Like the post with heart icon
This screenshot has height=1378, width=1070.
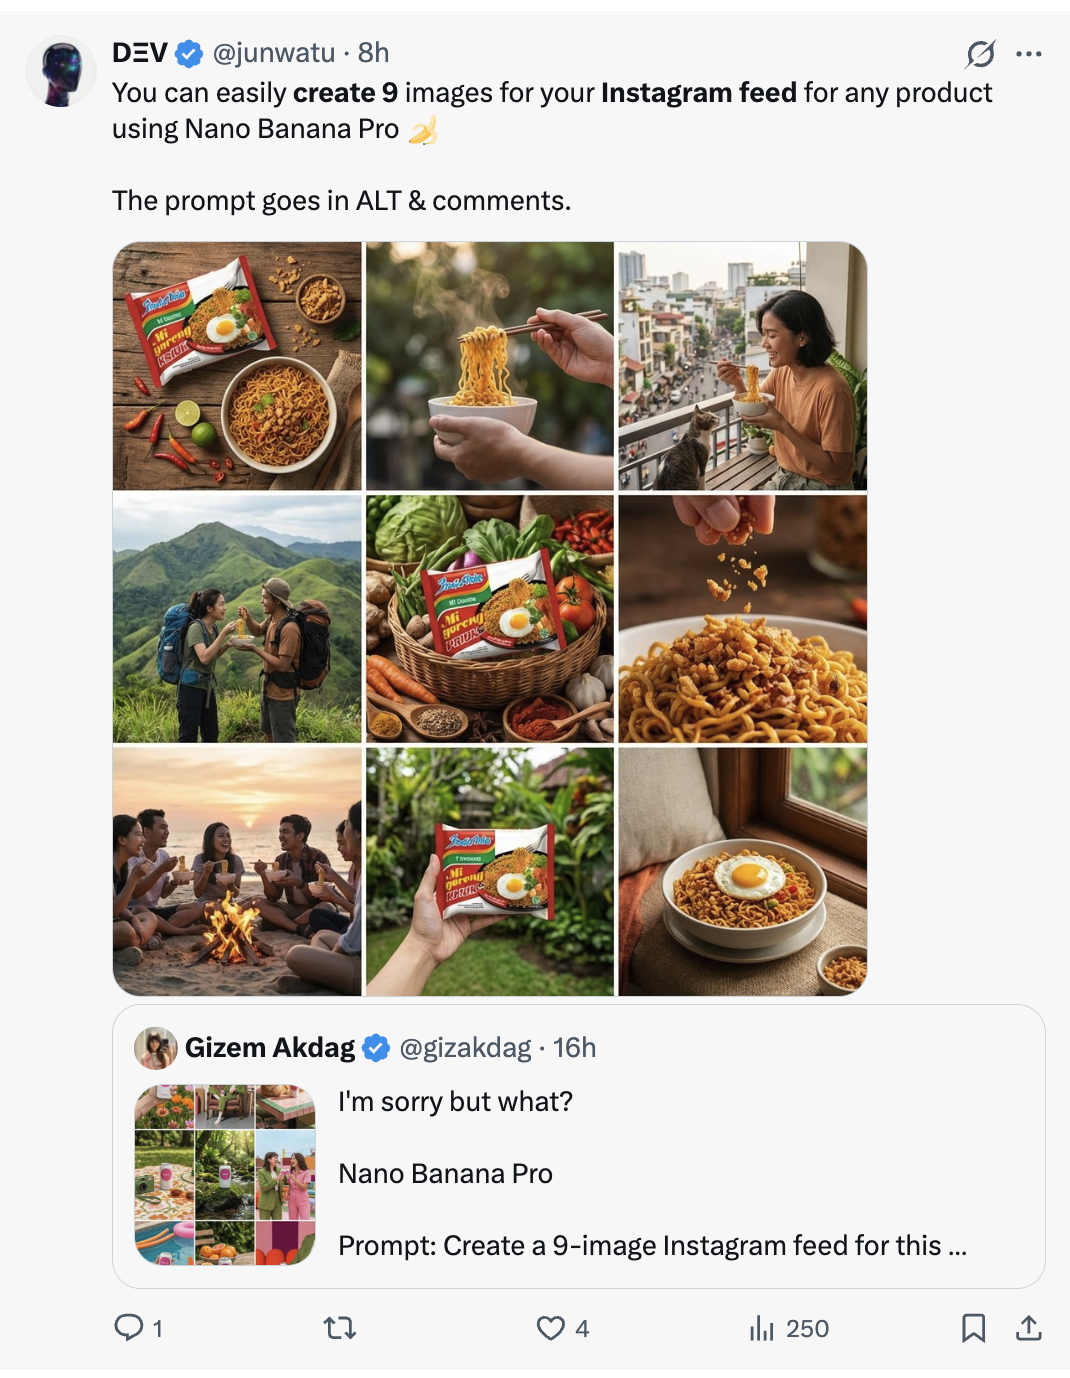[550, 1327]
